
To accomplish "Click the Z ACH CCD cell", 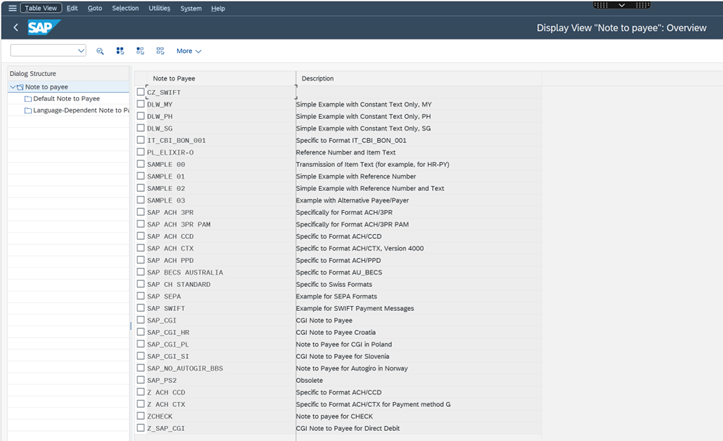I will coord(220,392).
